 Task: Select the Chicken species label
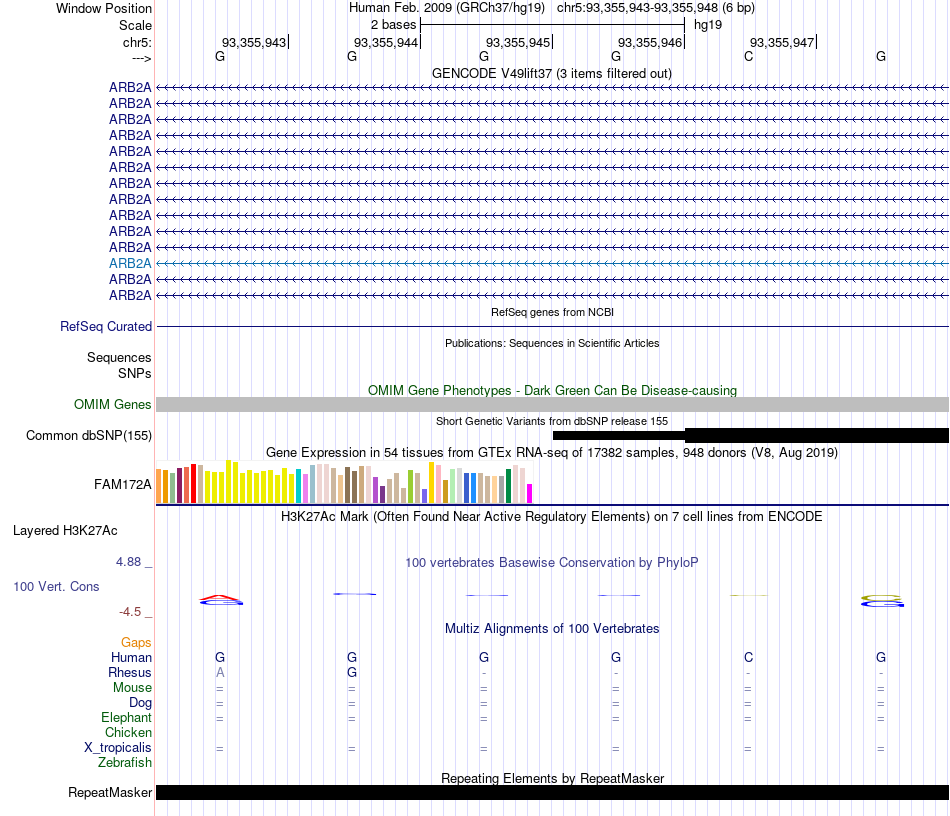128,732
